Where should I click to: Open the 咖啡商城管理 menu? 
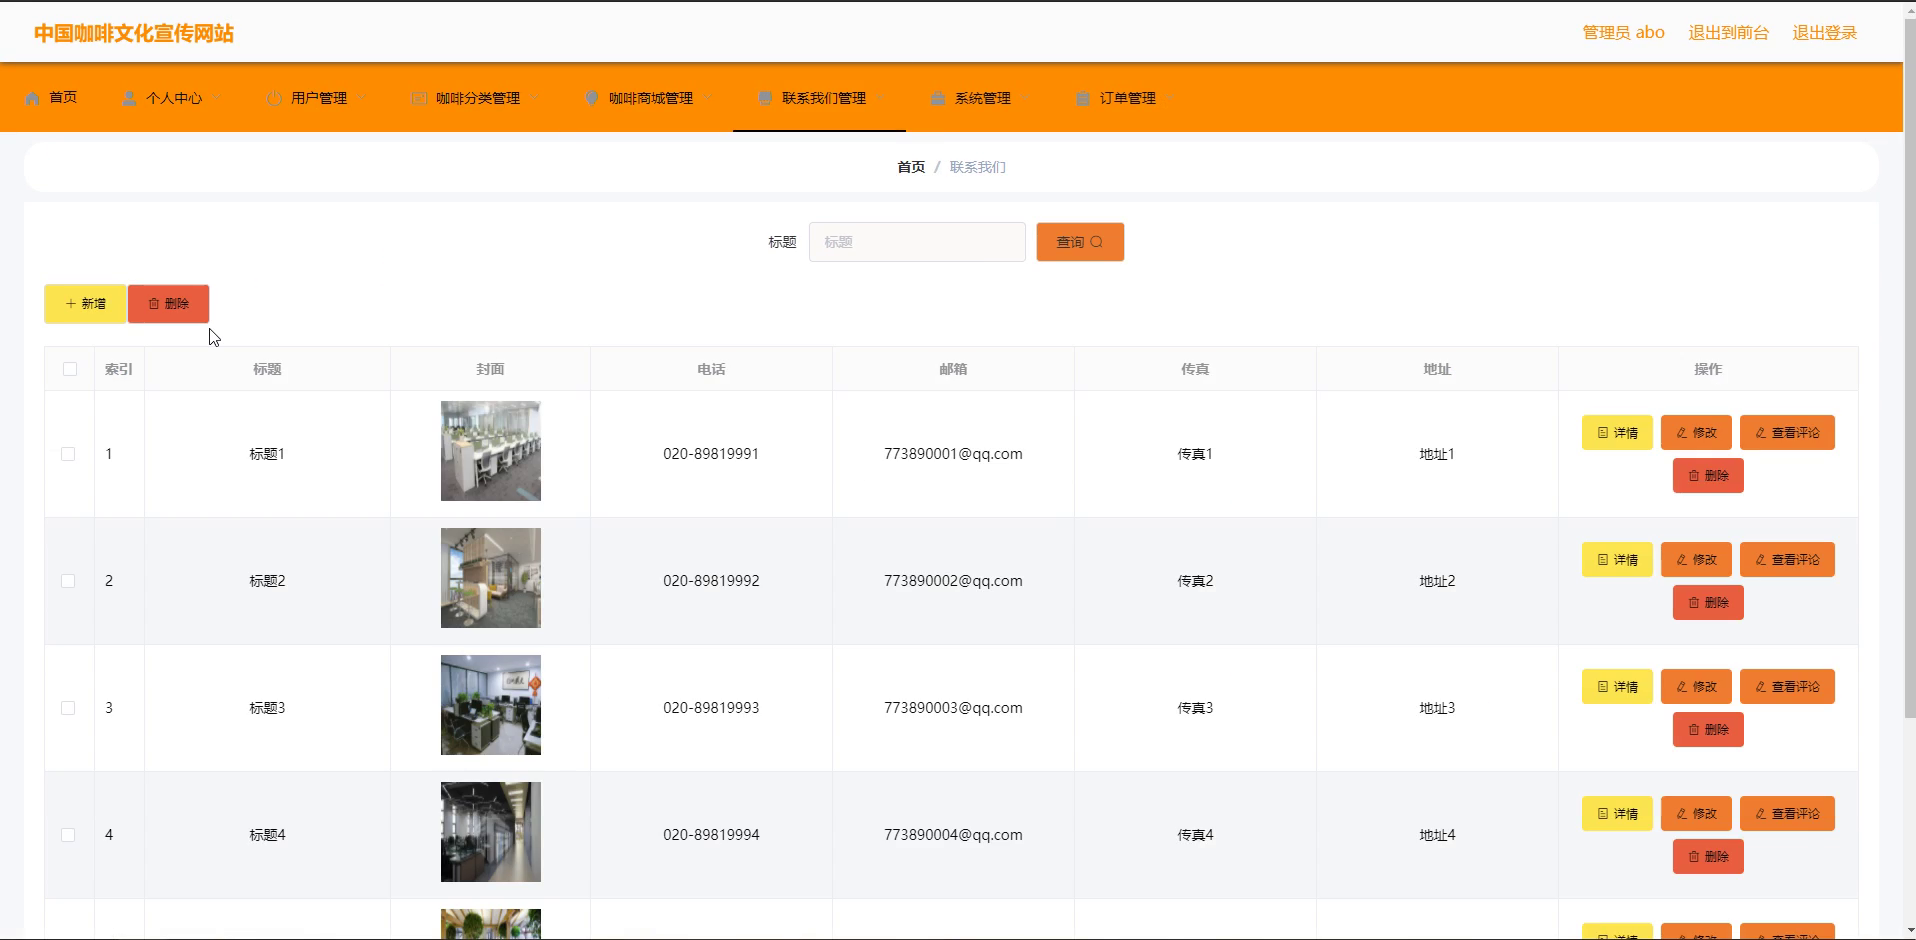click(650, 98)
